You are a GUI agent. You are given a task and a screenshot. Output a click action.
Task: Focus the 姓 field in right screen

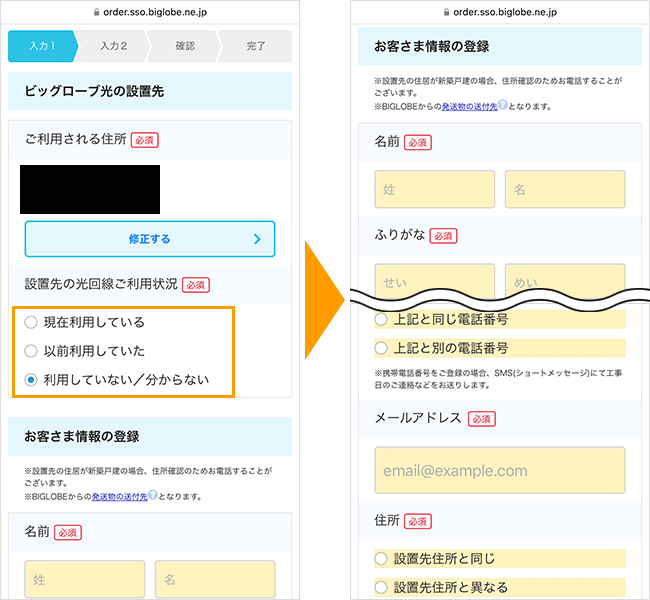coord(435,189)
